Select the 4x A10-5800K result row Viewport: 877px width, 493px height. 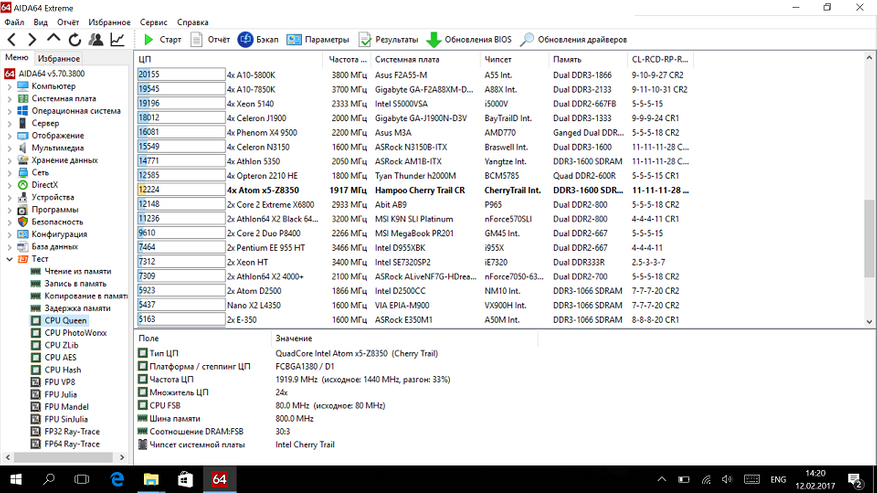click(x=414, y=75)
